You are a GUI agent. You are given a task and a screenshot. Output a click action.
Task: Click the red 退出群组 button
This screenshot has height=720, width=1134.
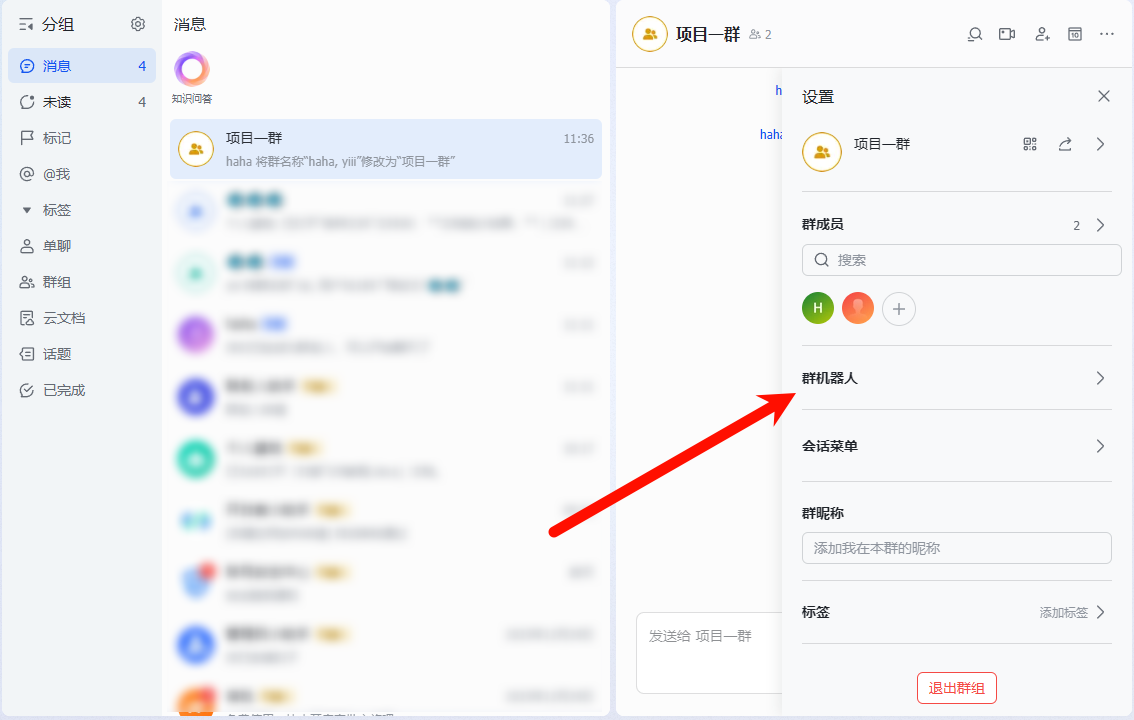point(956,688)
